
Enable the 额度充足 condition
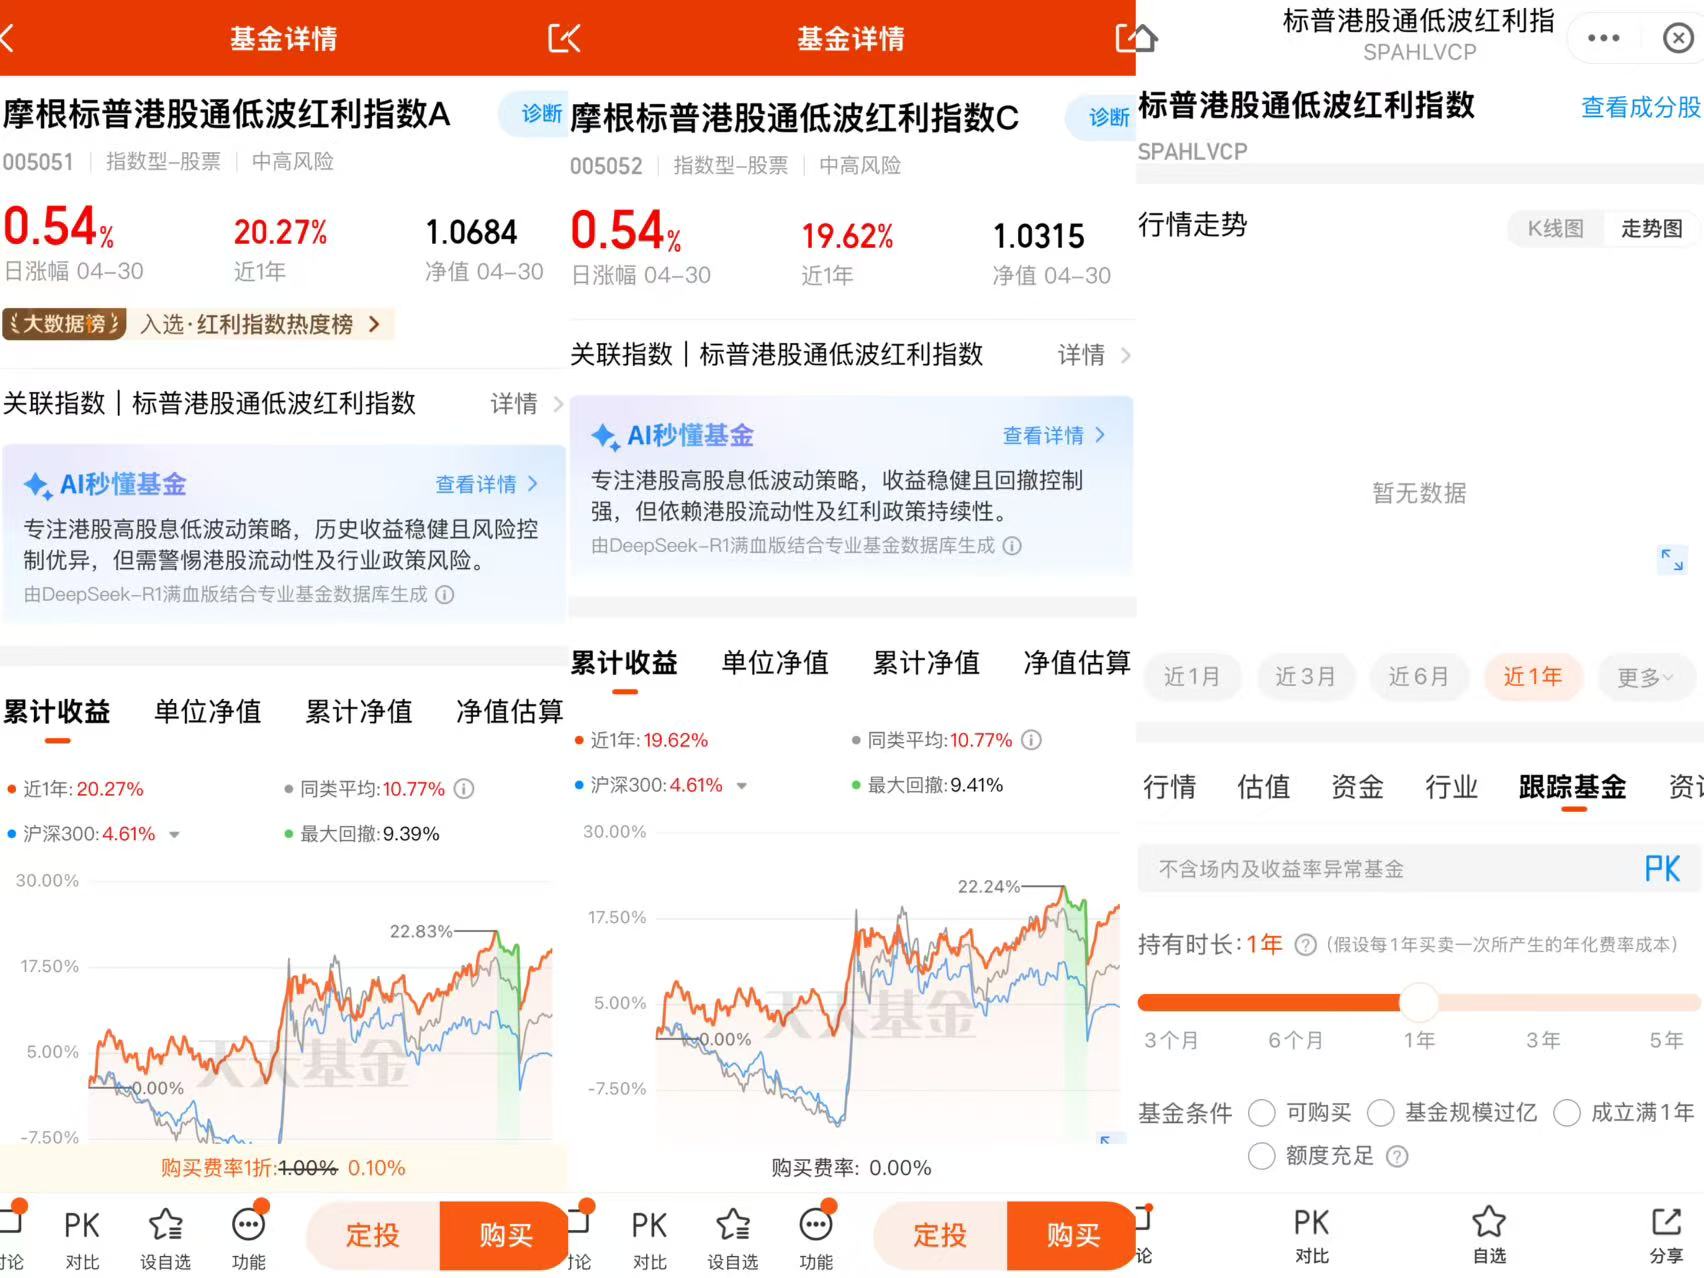click(1261, 1156)
